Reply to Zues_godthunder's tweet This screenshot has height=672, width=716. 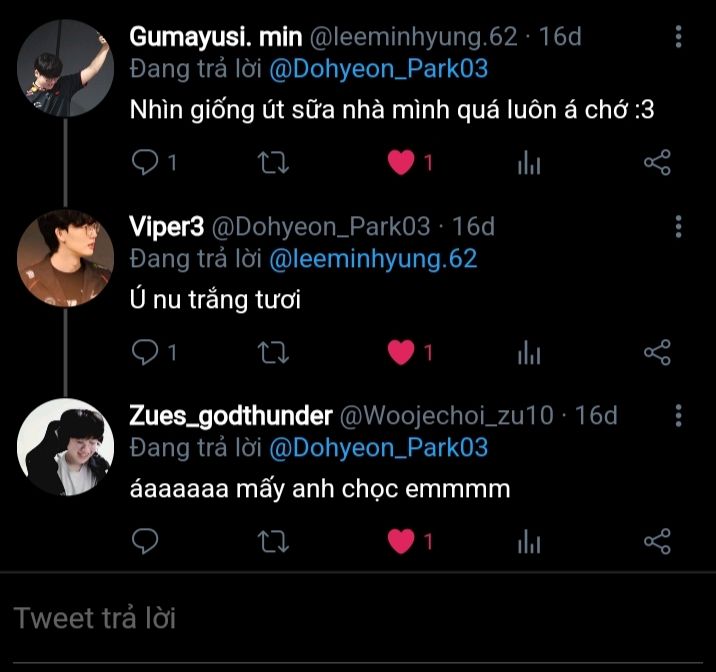146,542
